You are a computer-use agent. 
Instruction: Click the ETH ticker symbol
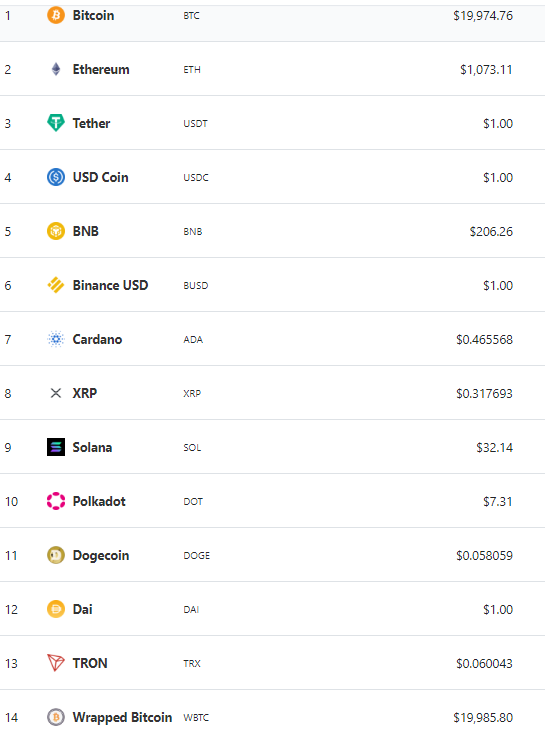tap(192, 70)
